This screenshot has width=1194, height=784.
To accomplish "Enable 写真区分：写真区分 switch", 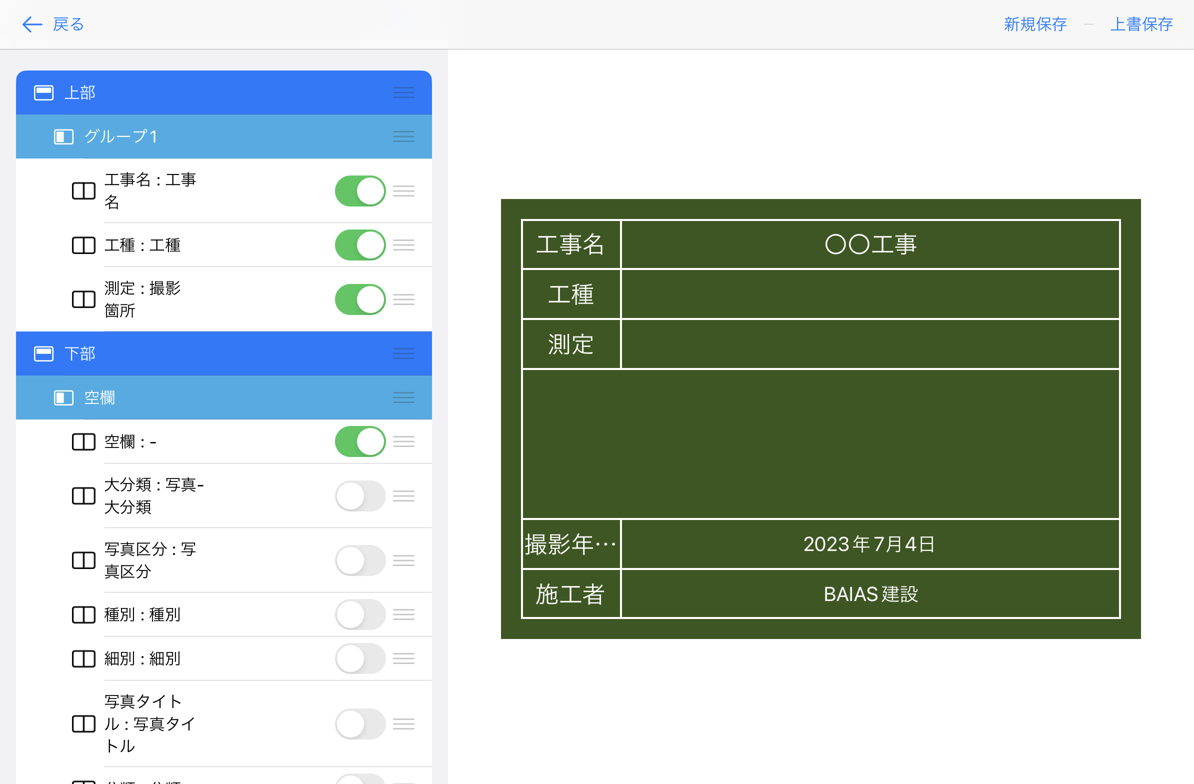I will [x=360, y=560].
